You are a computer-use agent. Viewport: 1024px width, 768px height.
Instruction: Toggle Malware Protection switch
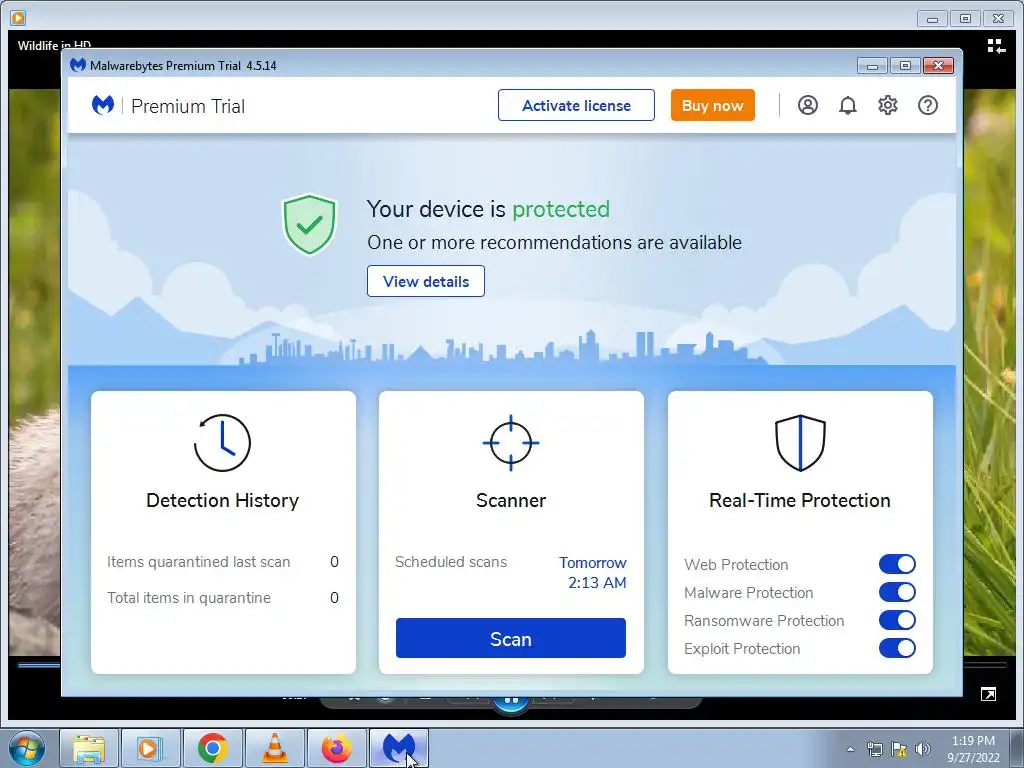897,592
